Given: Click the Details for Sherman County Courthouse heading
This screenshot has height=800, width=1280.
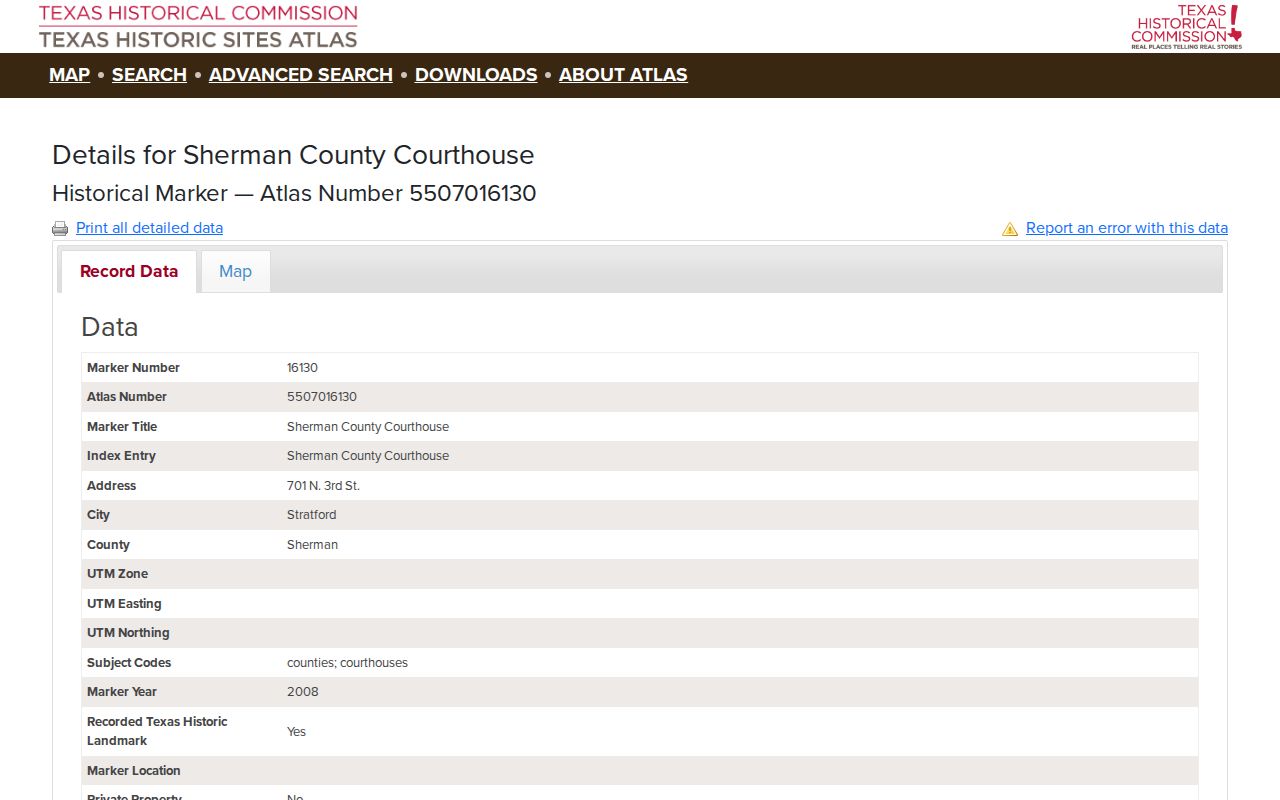Looking at the screenshot, I should click(293, 155).
